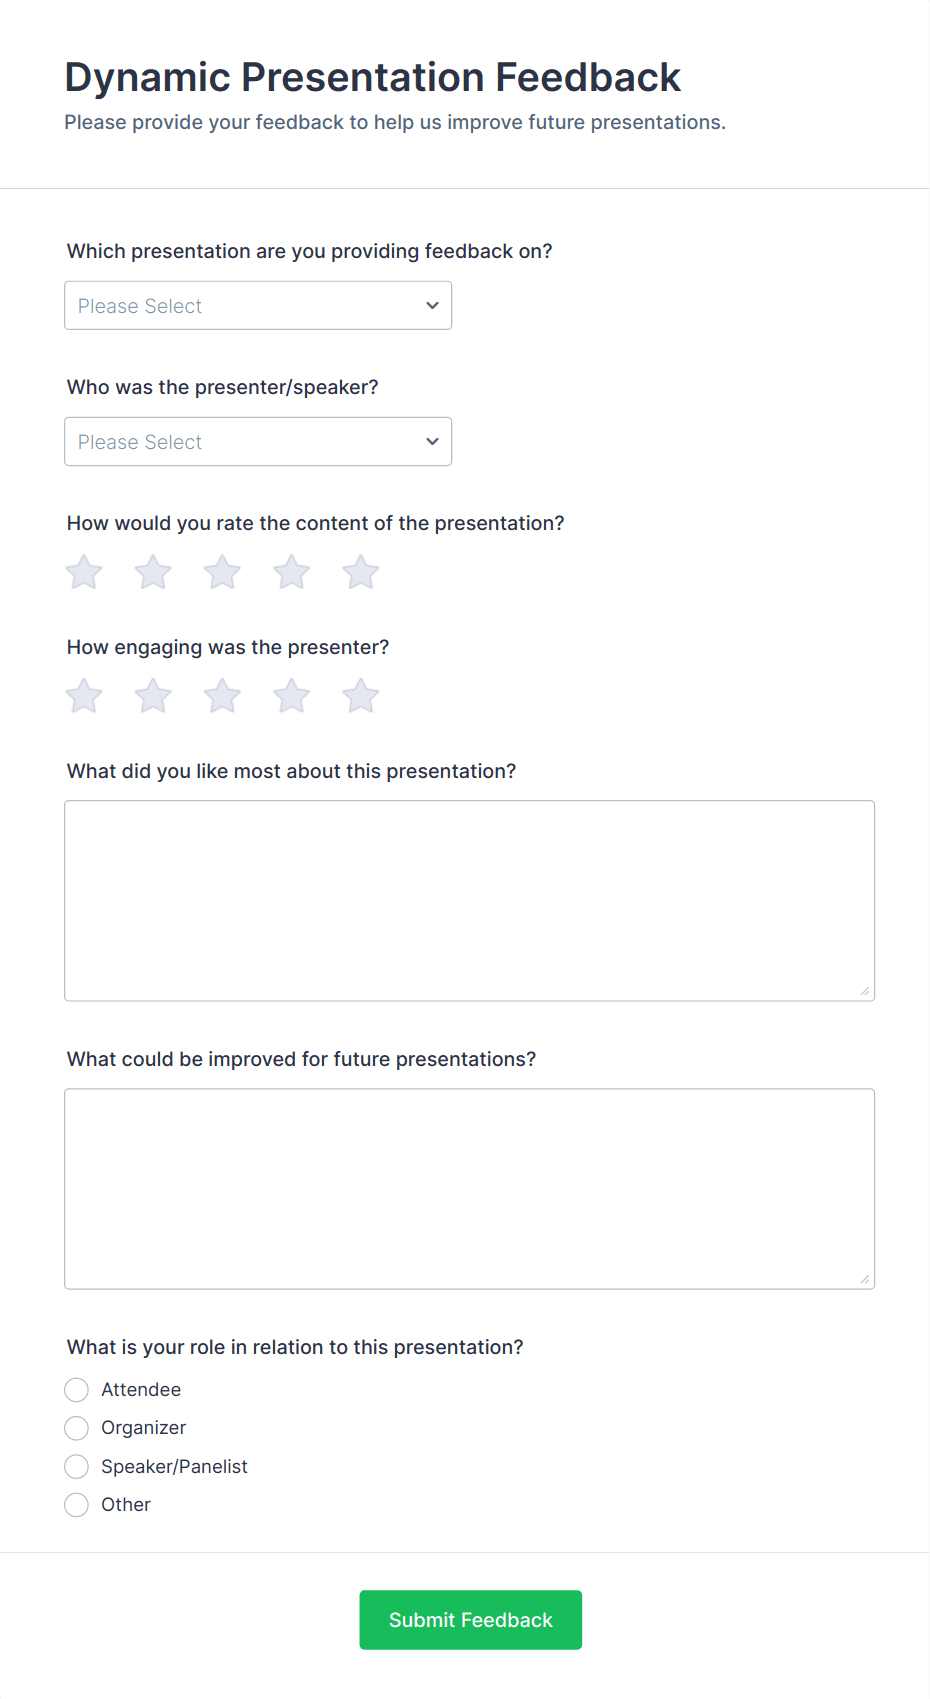The height and width of the screenshot is (1699, 930).
Task: Give content rating of four stars
Action: (x=291, y=573)
